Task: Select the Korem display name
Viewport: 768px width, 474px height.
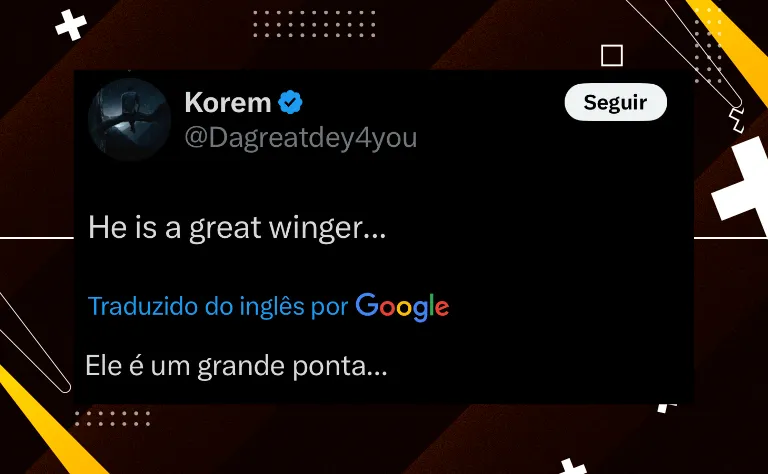Action: click(228, 102)
